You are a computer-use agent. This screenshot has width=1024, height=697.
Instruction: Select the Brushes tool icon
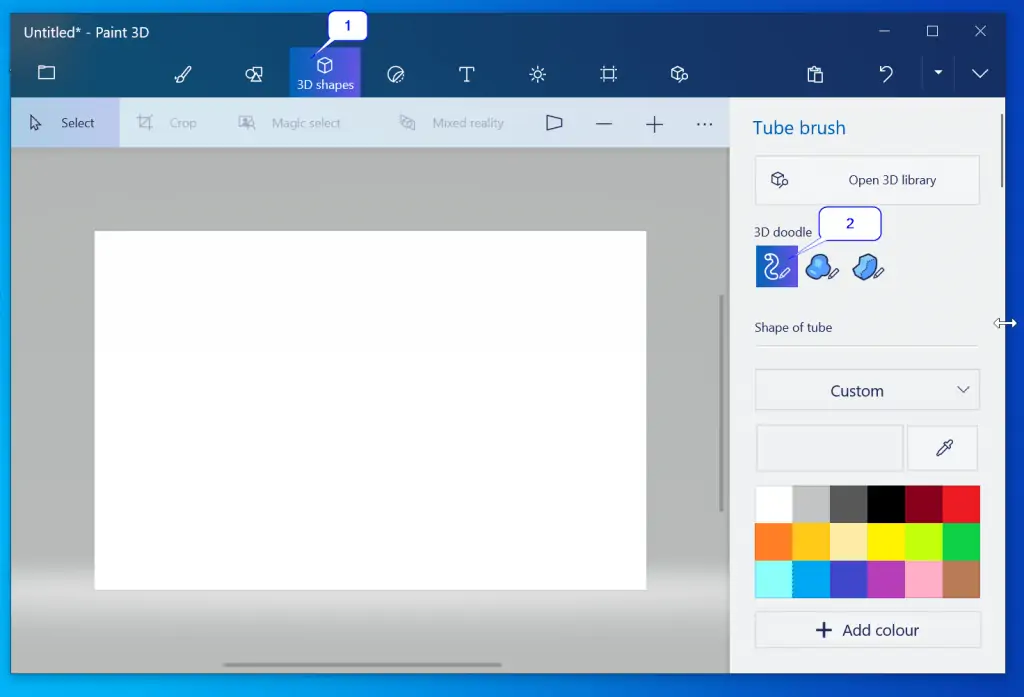(182, 74)
